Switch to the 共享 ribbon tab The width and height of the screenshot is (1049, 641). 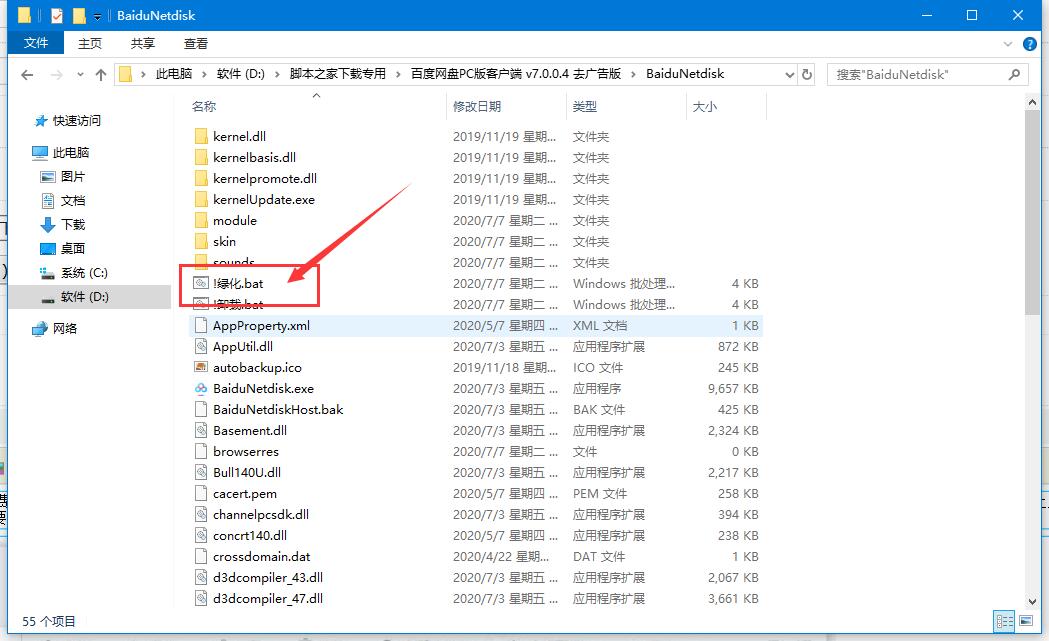click(142, 43)
